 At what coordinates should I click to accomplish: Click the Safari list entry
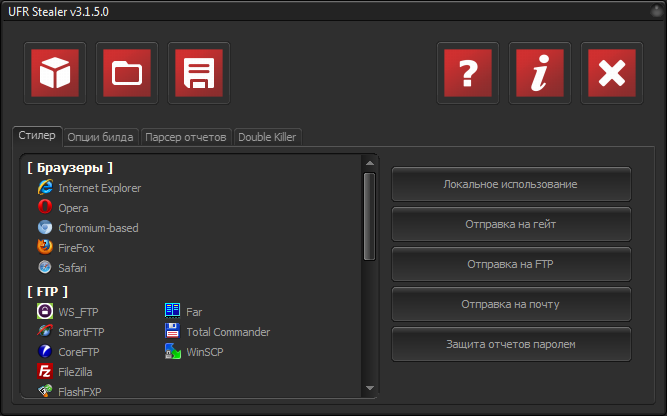pos(73,267)
